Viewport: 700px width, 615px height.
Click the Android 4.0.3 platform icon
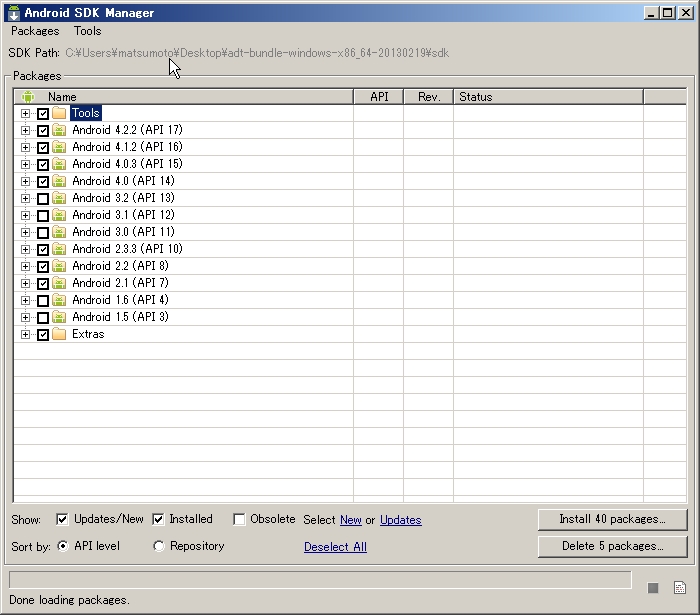click(59, 164)
